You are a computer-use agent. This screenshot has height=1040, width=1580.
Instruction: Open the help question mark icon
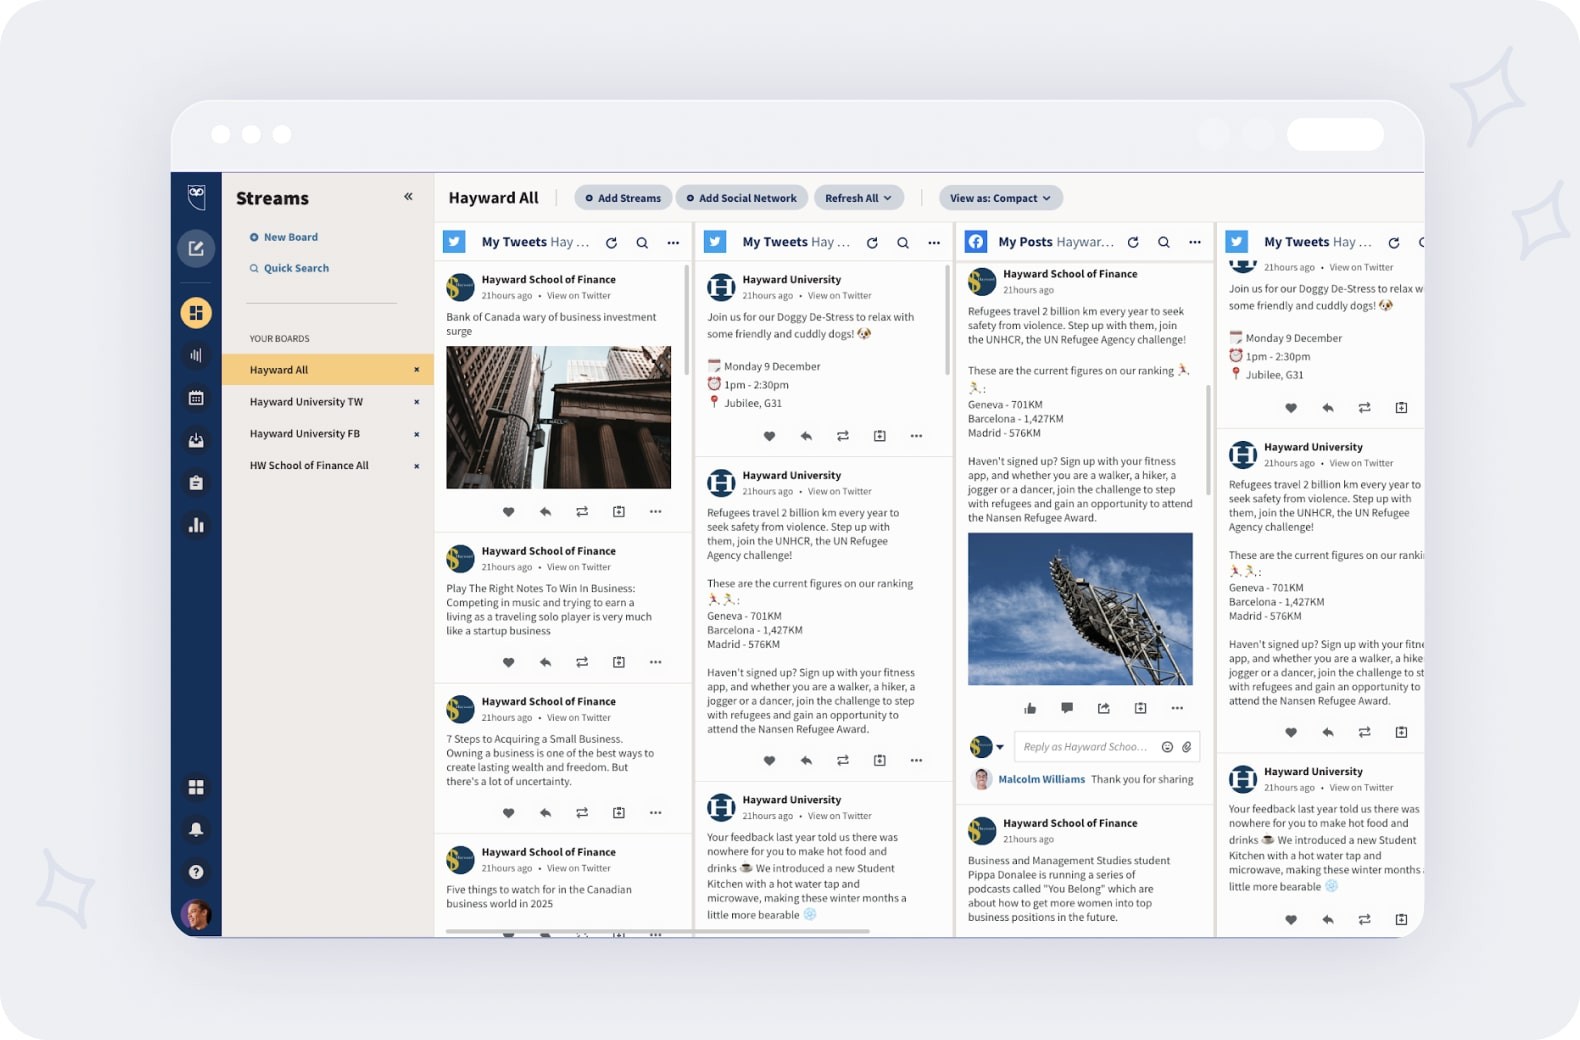196,872
